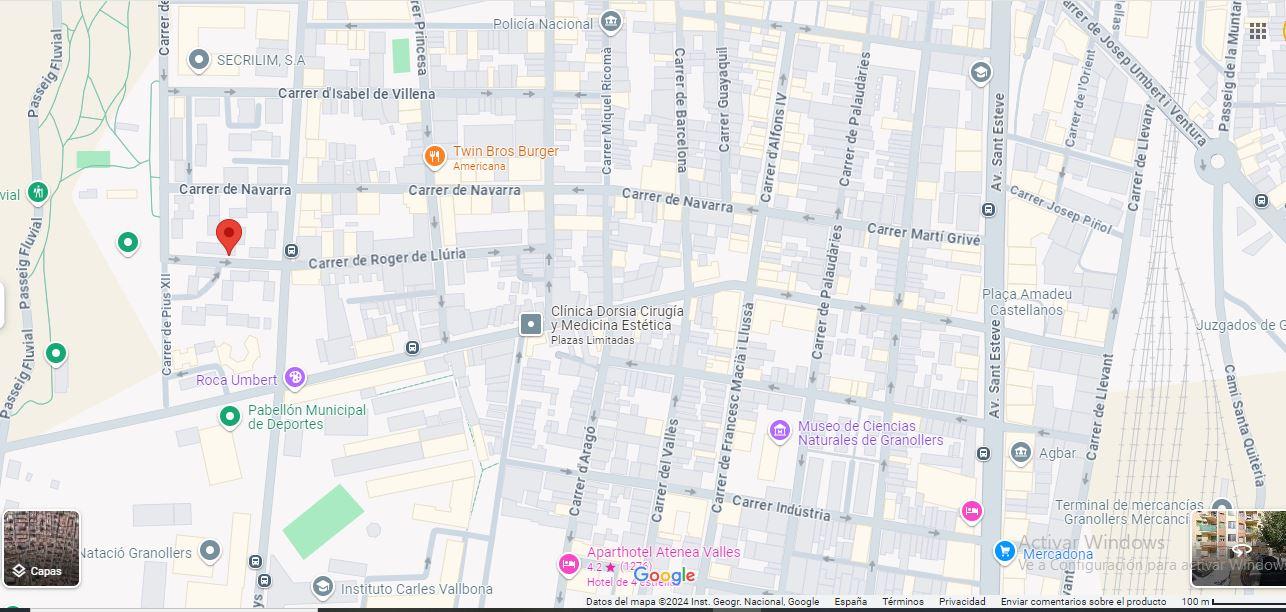Open Museo de Ciencias Naturales marker
Image resolution: width=1286 pixels, height=612 pixels.
pos(780,431)
